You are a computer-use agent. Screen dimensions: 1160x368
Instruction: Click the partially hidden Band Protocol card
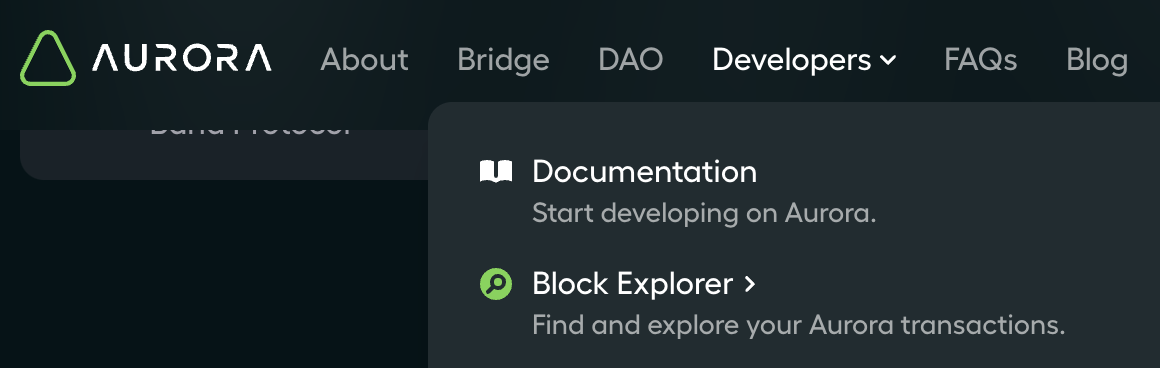[224, 154]
